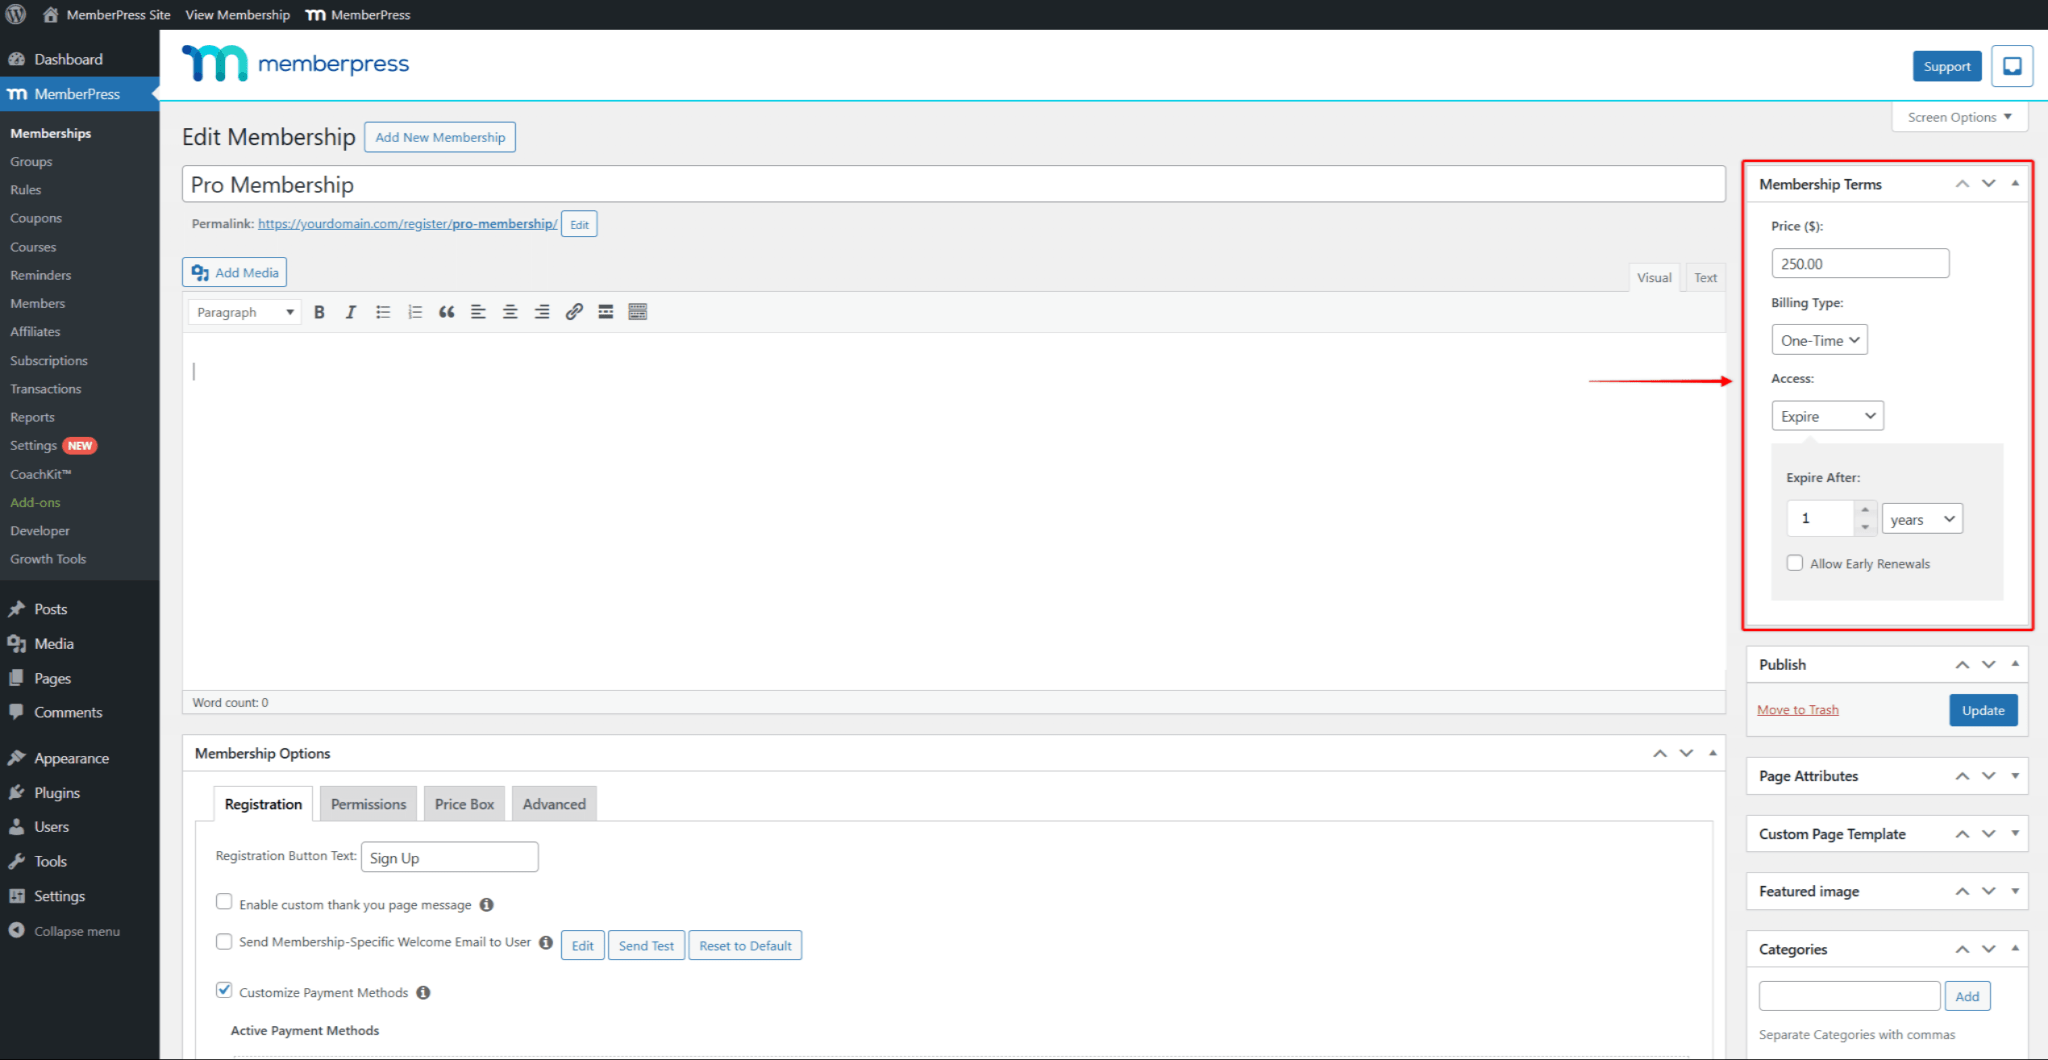Insert a blockquote using the quote icon
This screenshot has width=2048, height=1060.
click(446, 312)
